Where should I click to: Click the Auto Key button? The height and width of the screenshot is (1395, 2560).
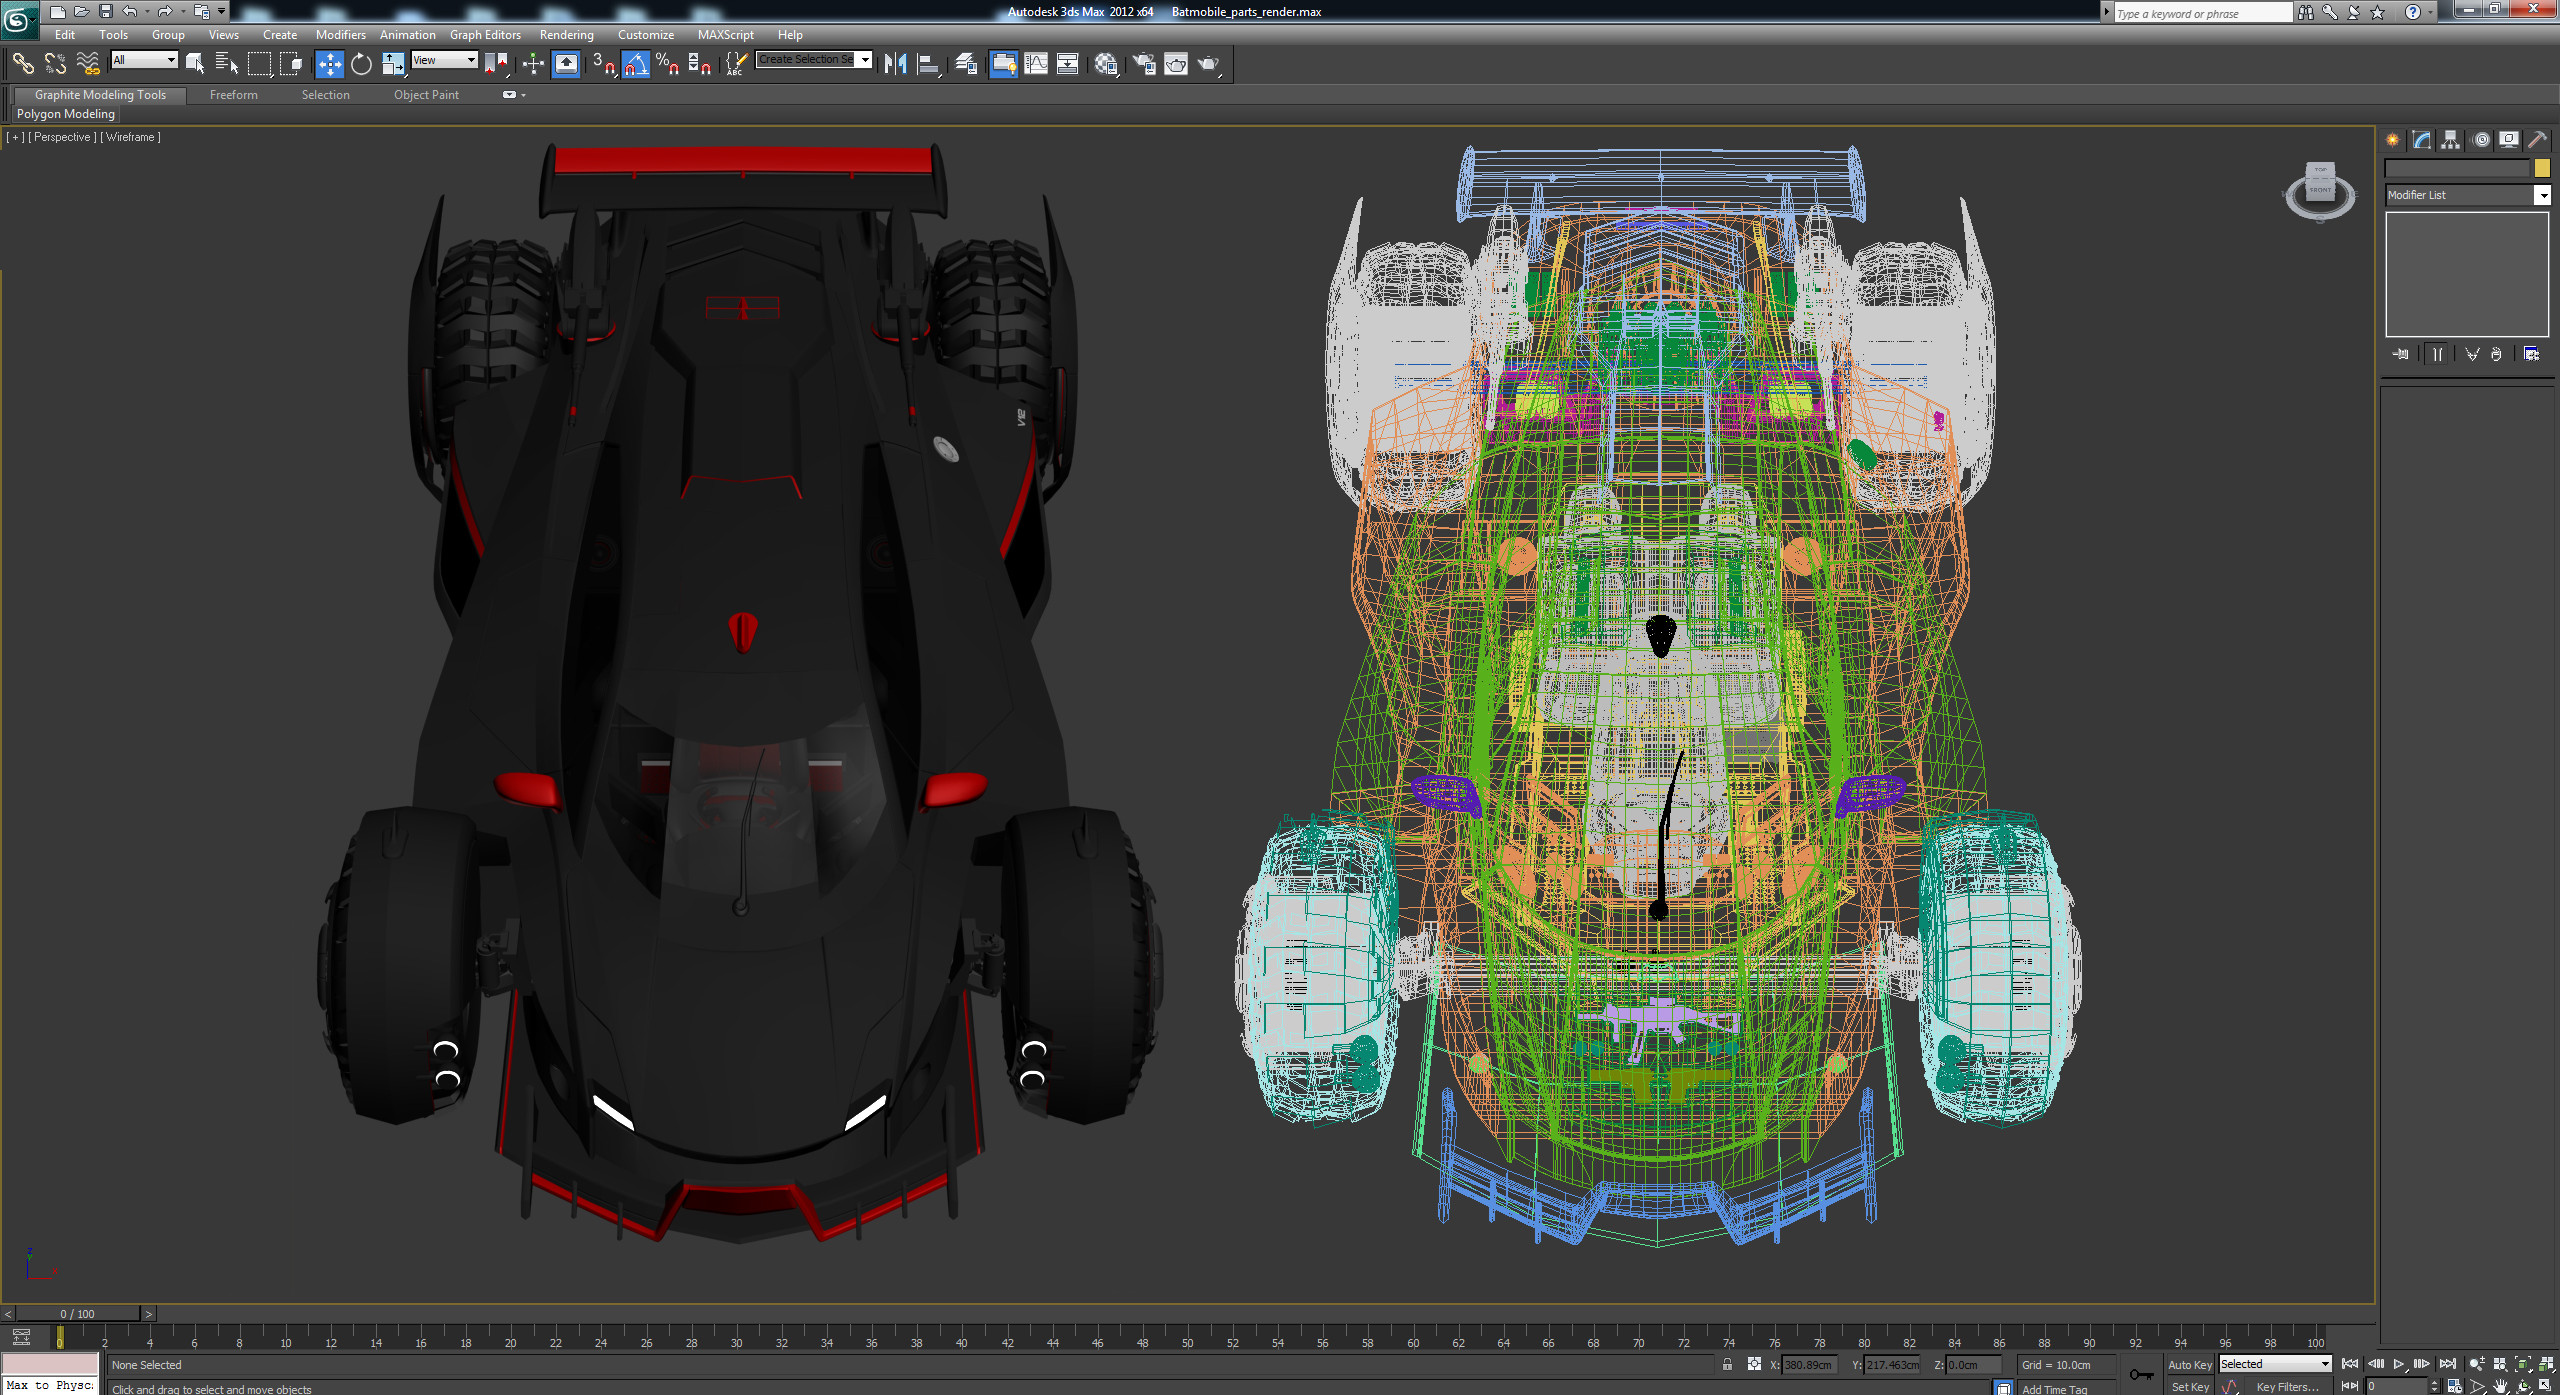(2189, 1365)
